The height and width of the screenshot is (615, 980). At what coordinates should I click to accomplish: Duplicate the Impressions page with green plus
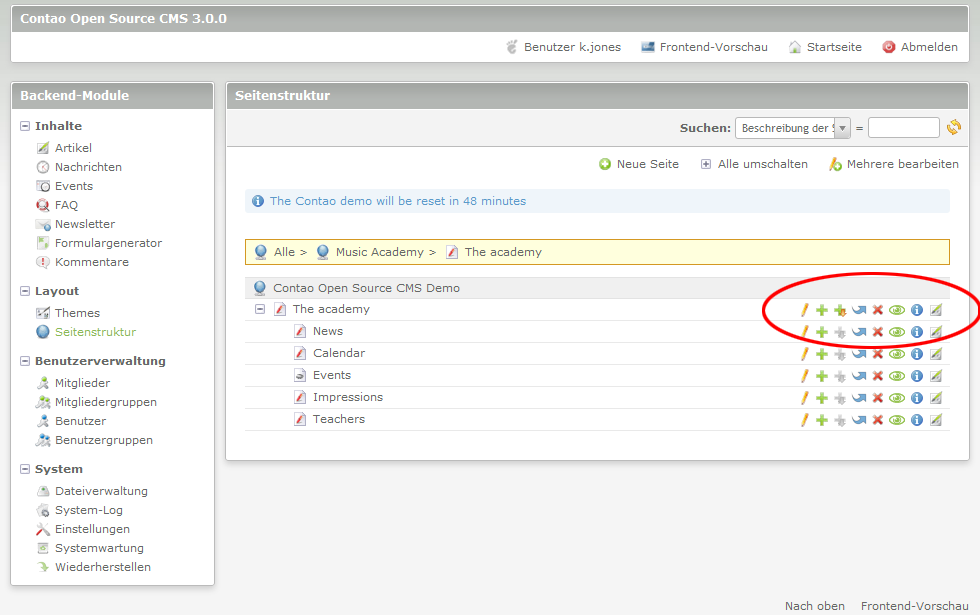[x=822, y=398]
